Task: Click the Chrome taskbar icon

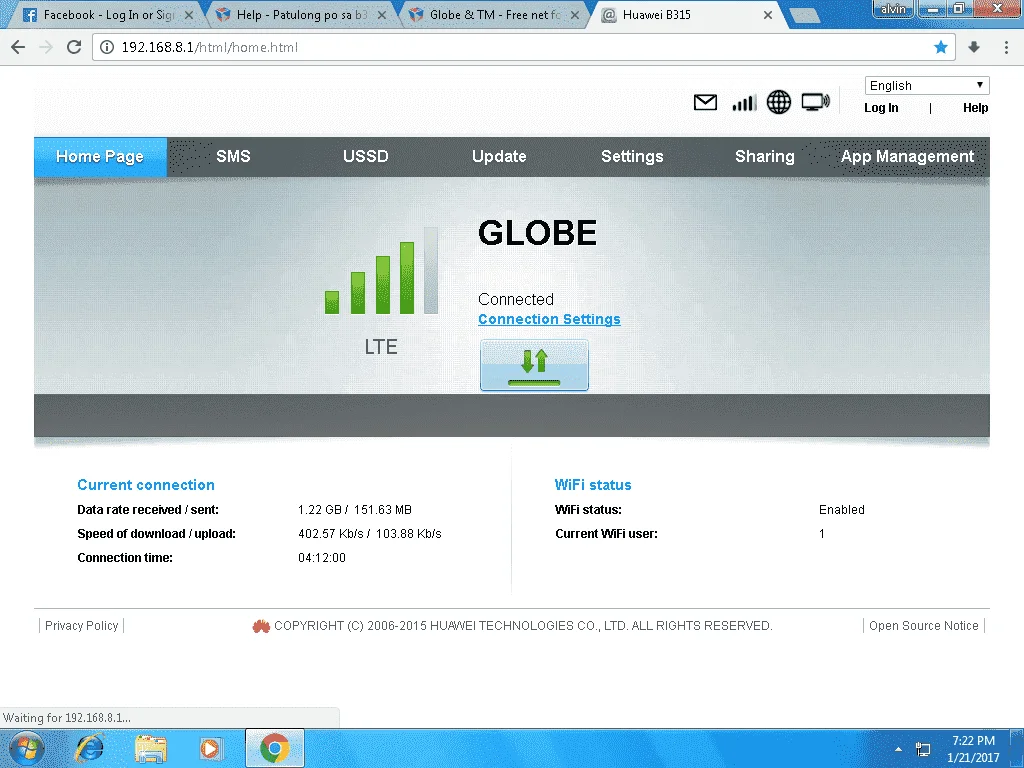Action: tap(275, 748)
